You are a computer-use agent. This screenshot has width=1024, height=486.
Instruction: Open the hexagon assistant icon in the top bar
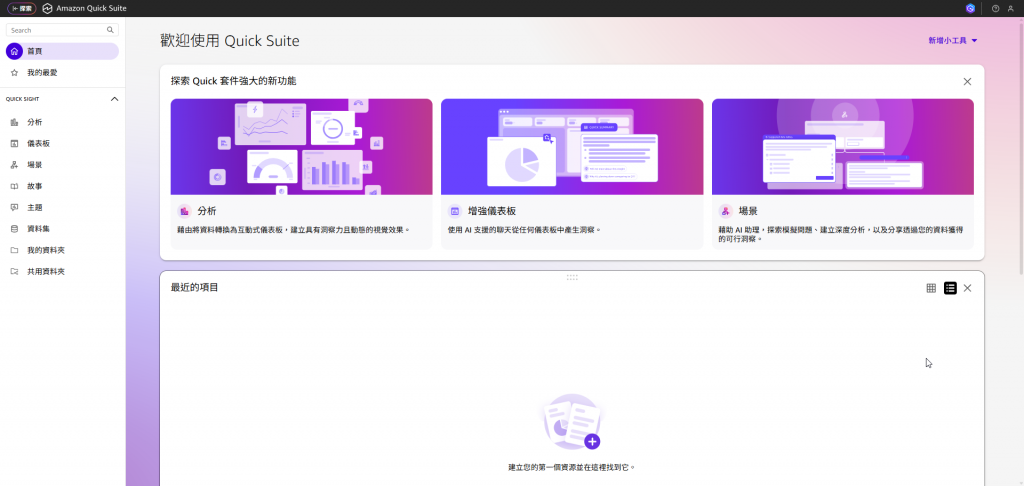click(970, 8)
